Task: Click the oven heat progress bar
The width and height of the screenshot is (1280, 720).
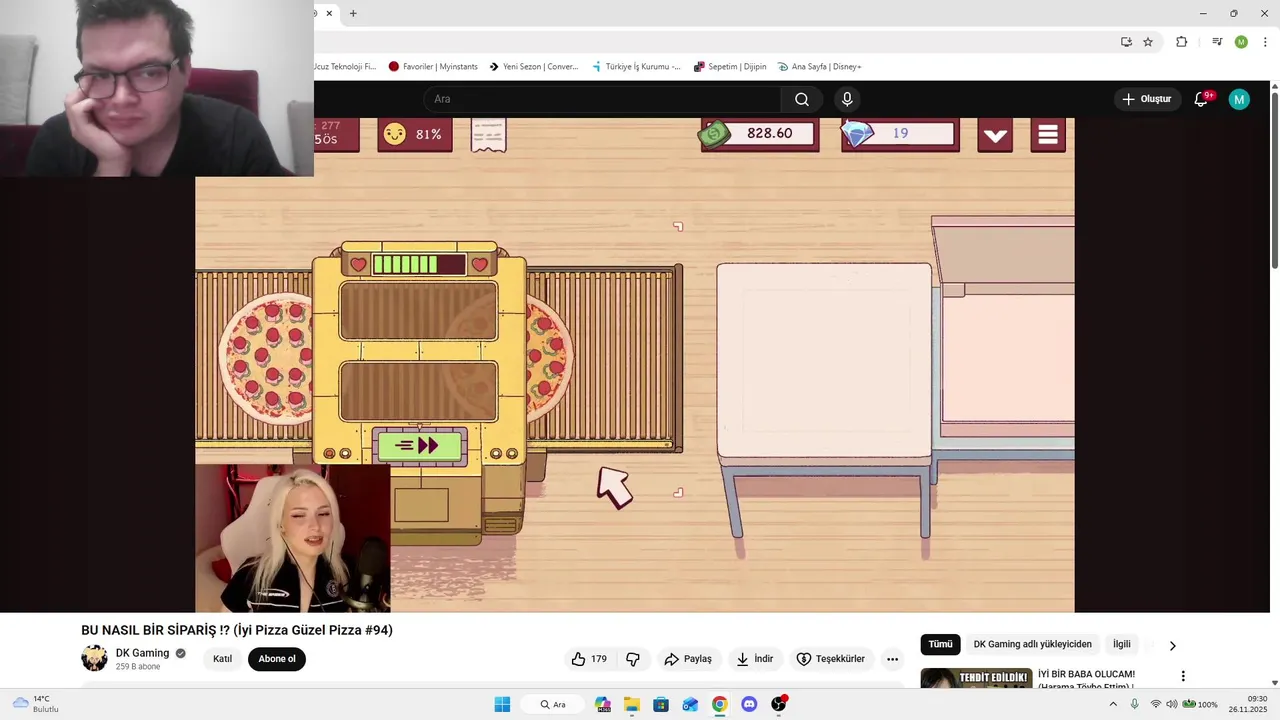Action: click(x=418, y=264)
